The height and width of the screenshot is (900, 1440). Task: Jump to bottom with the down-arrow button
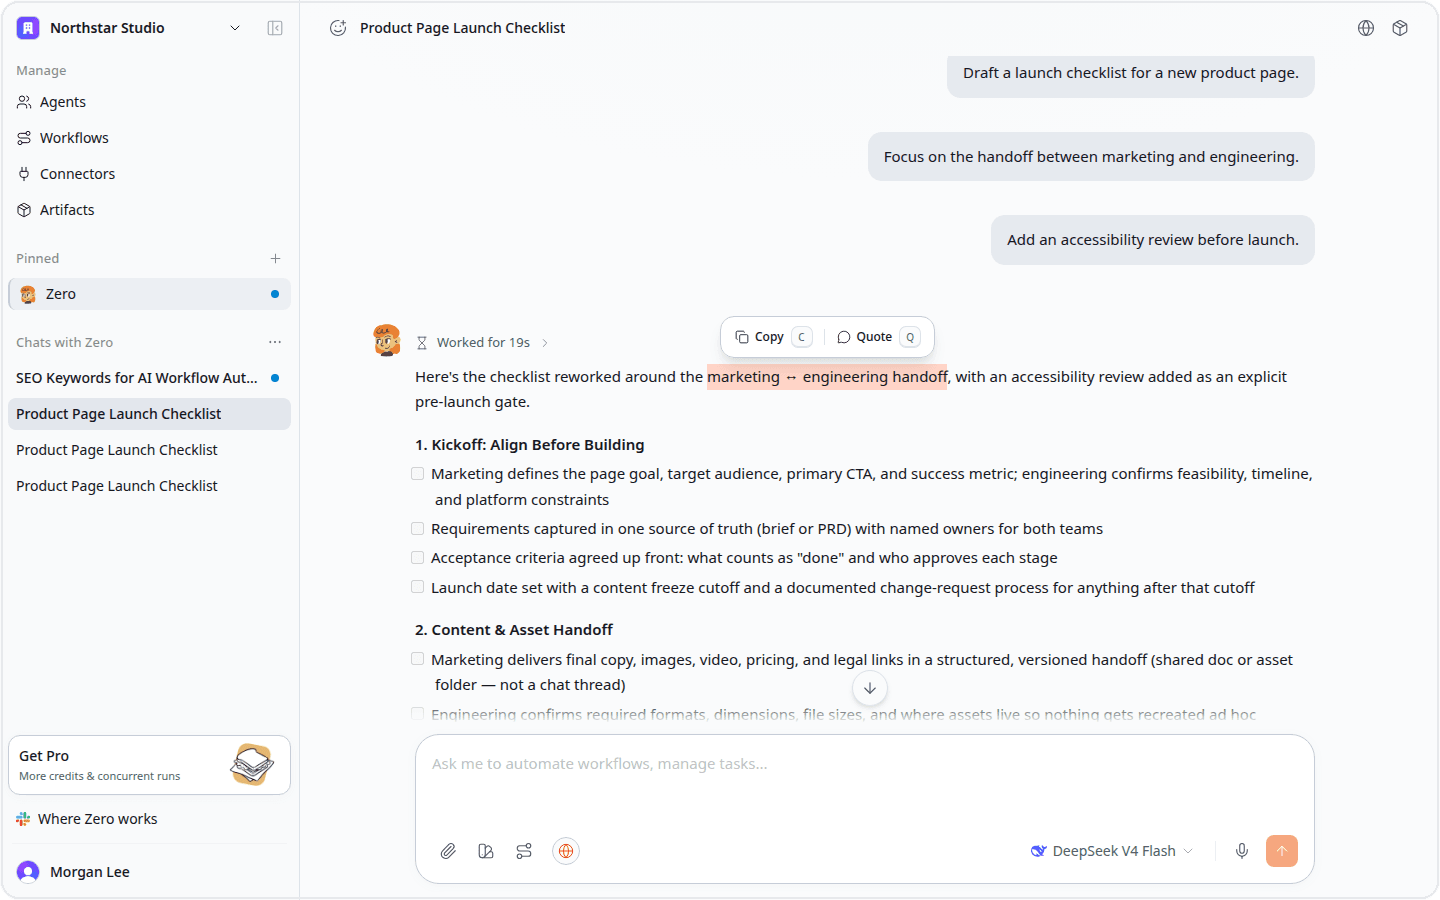(x=870, y=688)
